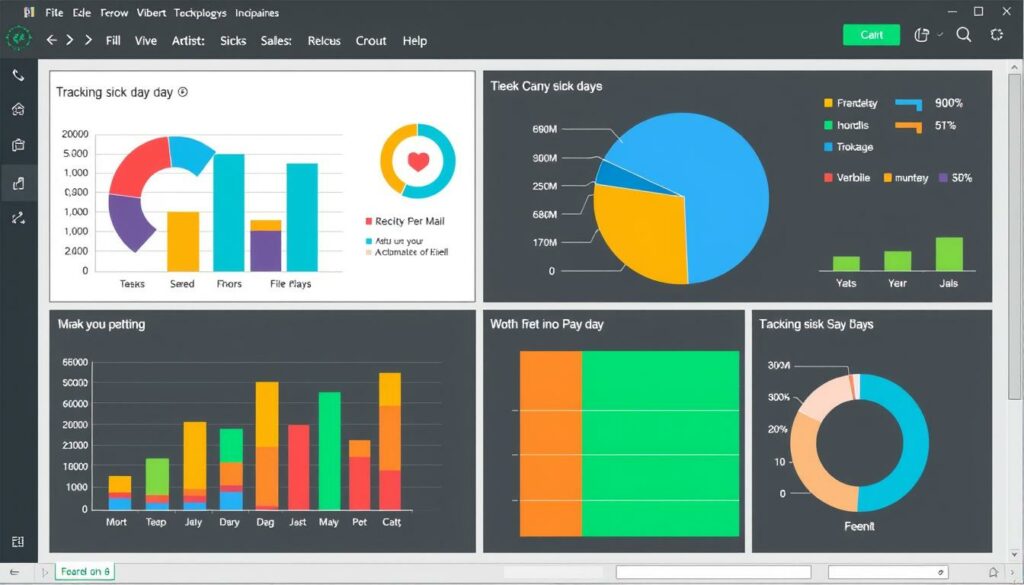Open the Vibert menu

tap(151, 12)
